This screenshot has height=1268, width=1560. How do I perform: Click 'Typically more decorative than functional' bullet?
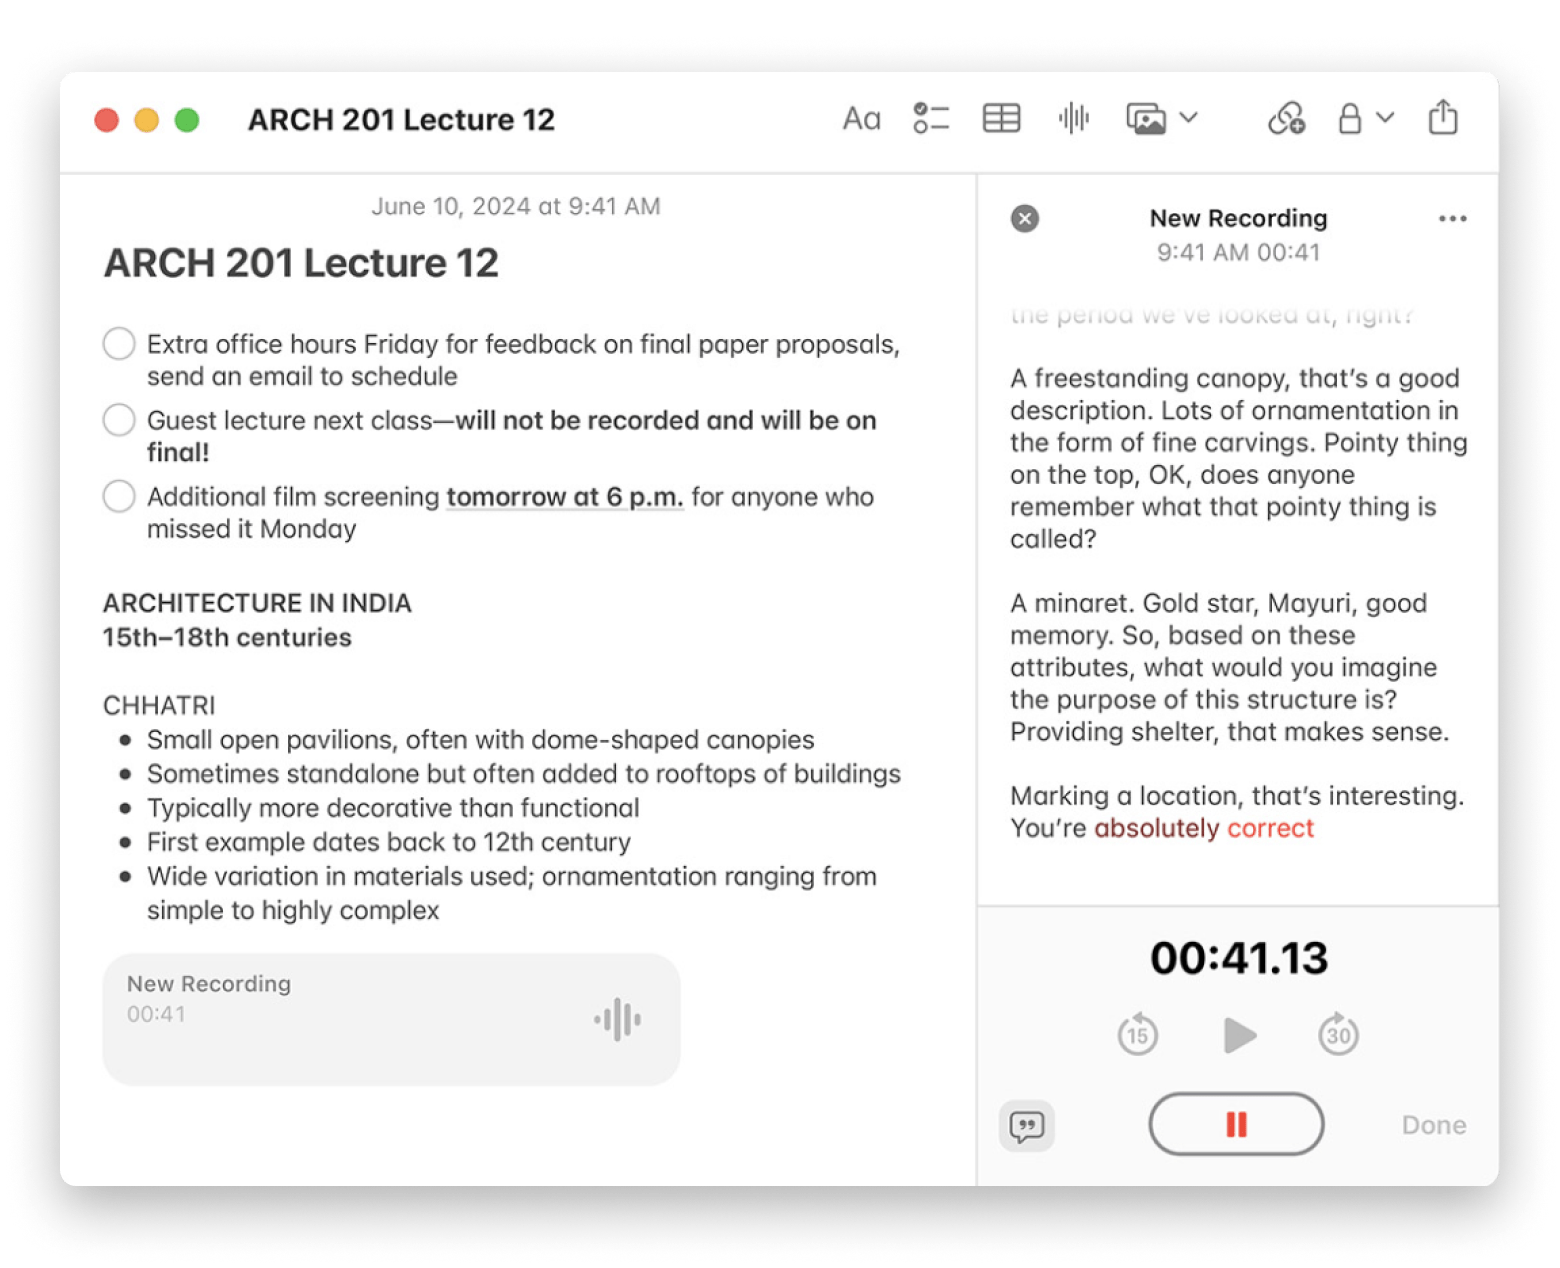(x=393, y=808)
